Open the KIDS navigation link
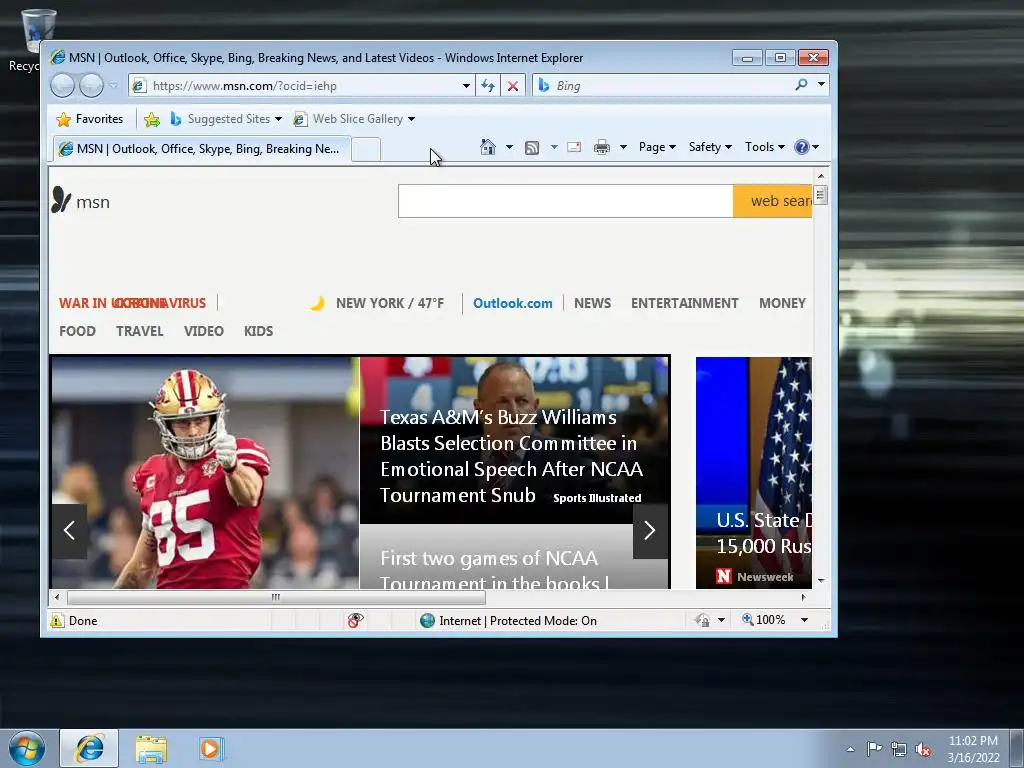 259,331
